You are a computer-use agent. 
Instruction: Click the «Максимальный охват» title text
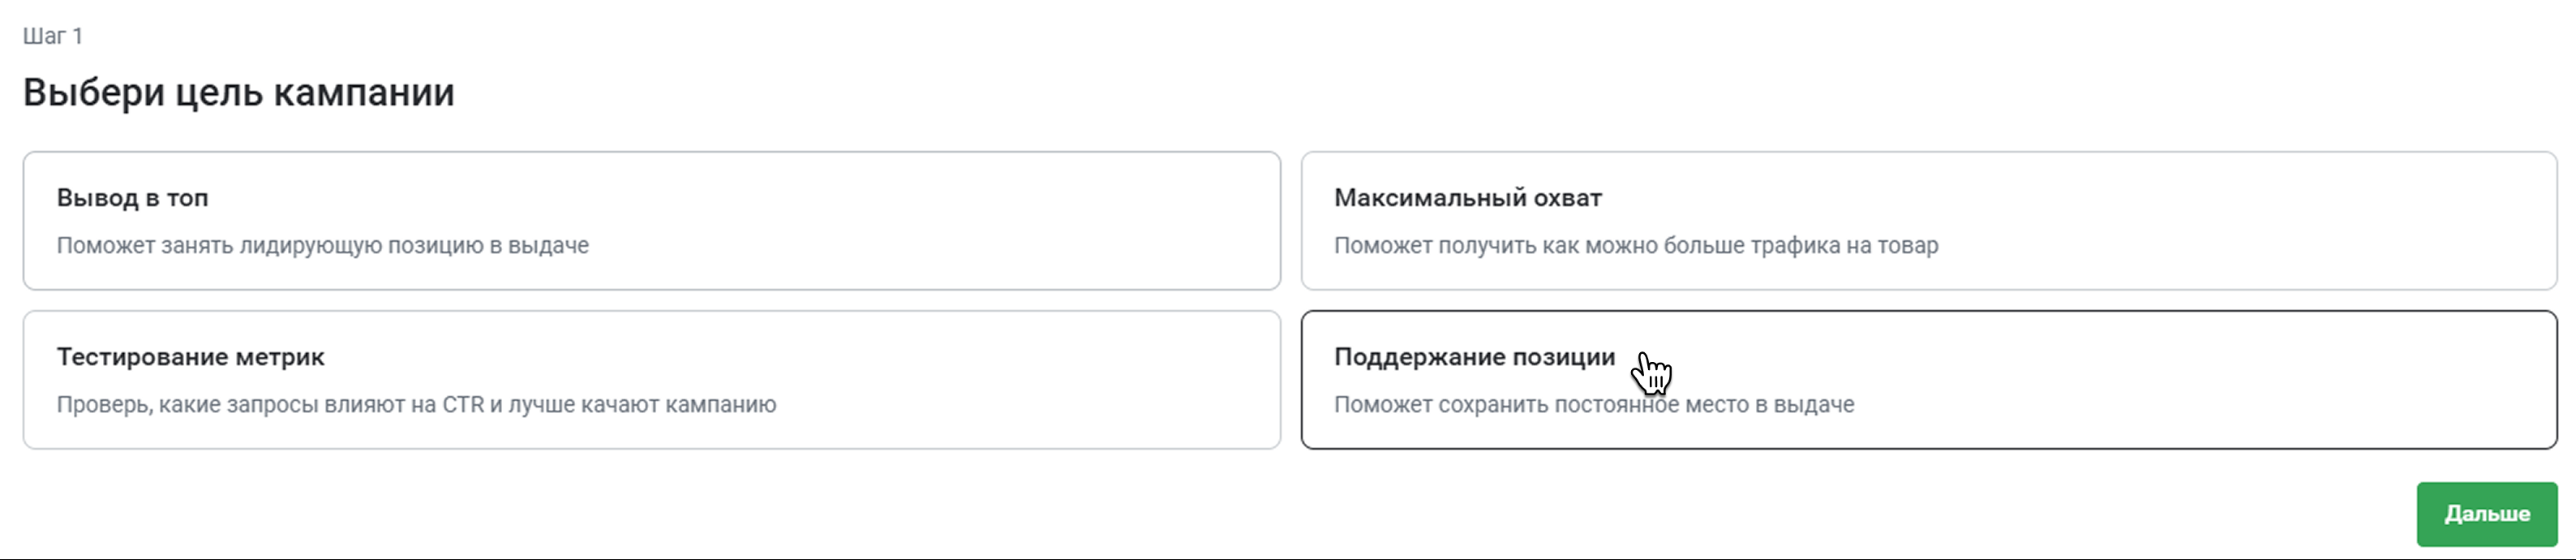click(x=1467, y=198)
